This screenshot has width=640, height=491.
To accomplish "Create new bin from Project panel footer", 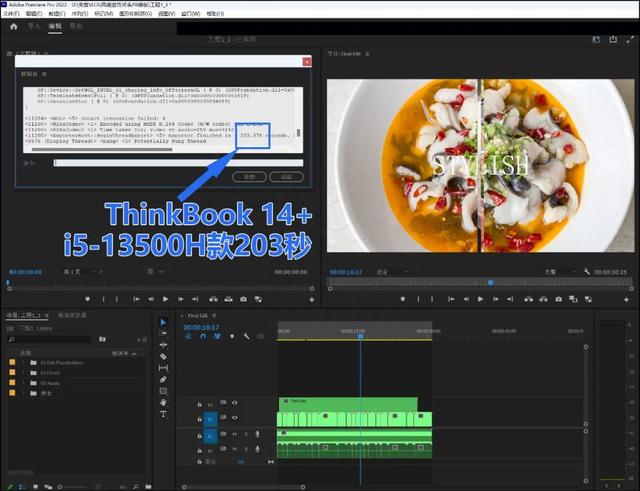I will point(148,487).
